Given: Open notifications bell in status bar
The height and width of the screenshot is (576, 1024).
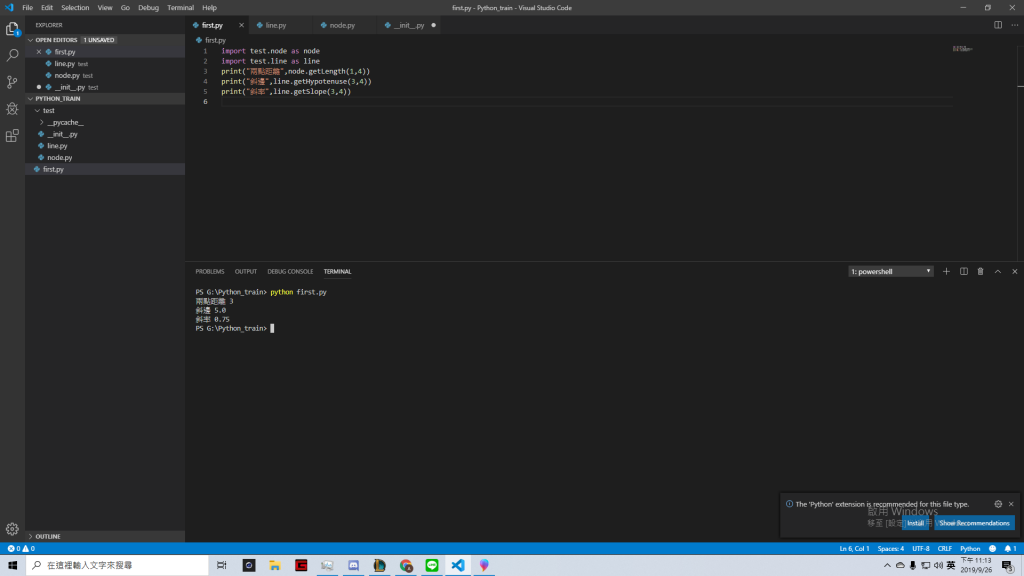Looking at the screenshot, I should click(1010, 549).
